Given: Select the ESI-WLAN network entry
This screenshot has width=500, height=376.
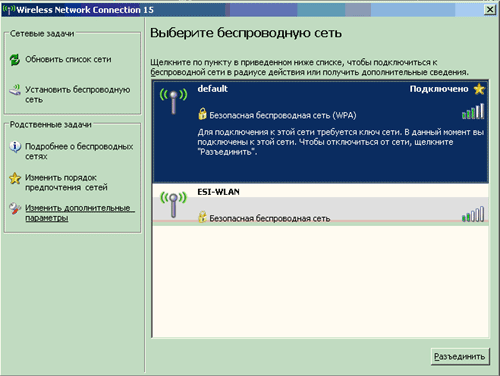Looking at the screenshot, I should click(321, 205).
